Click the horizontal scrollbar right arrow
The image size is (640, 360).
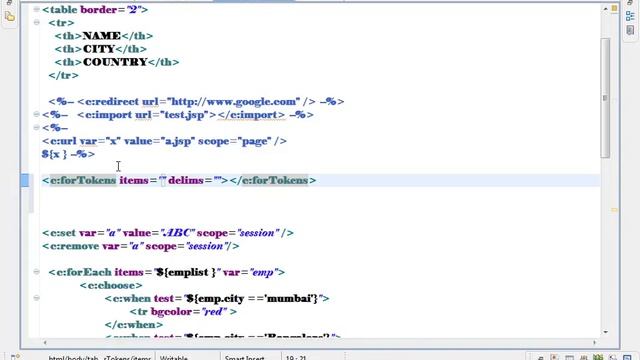tap(595, 342)
